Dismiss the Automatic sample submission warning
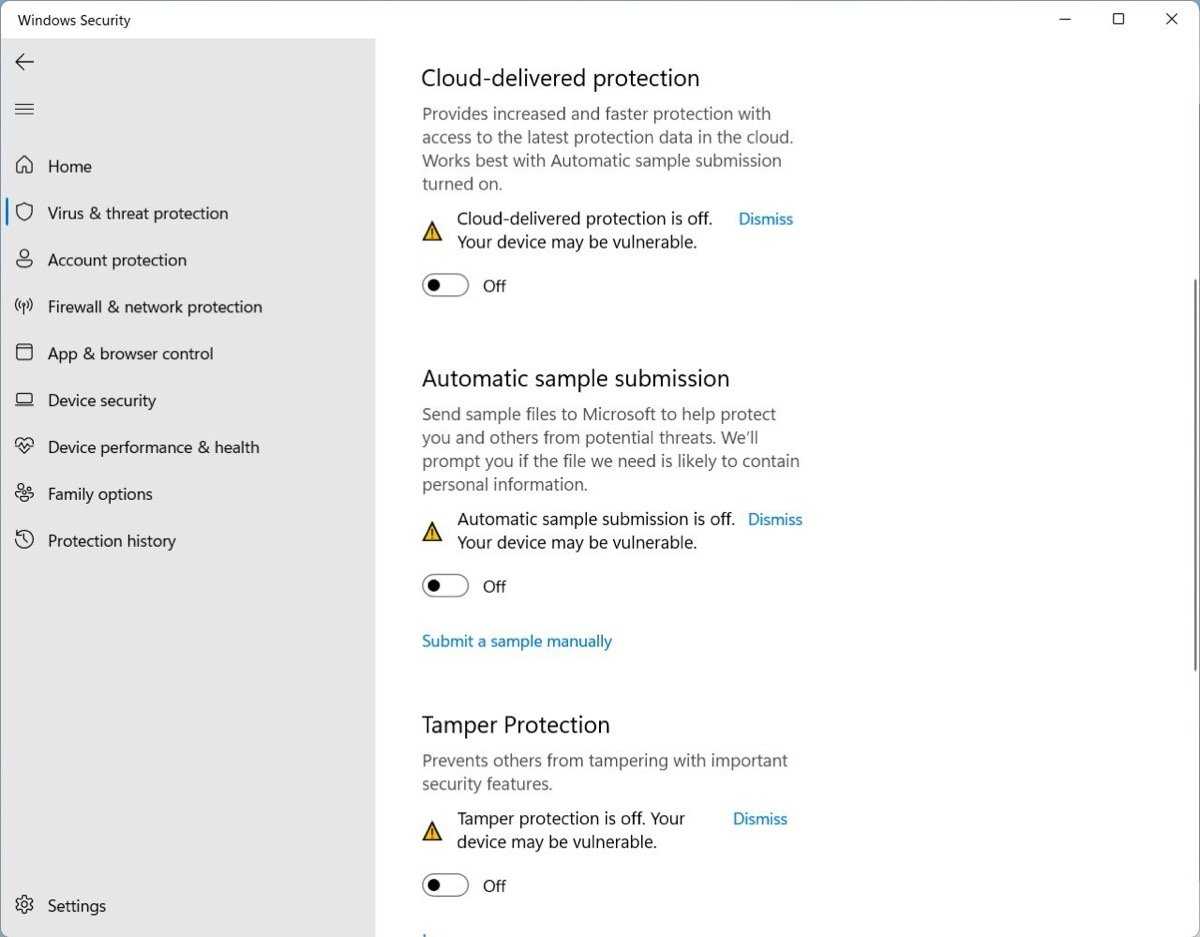Viewport: 1200px width, 937px height. click(x=775, y=519)
